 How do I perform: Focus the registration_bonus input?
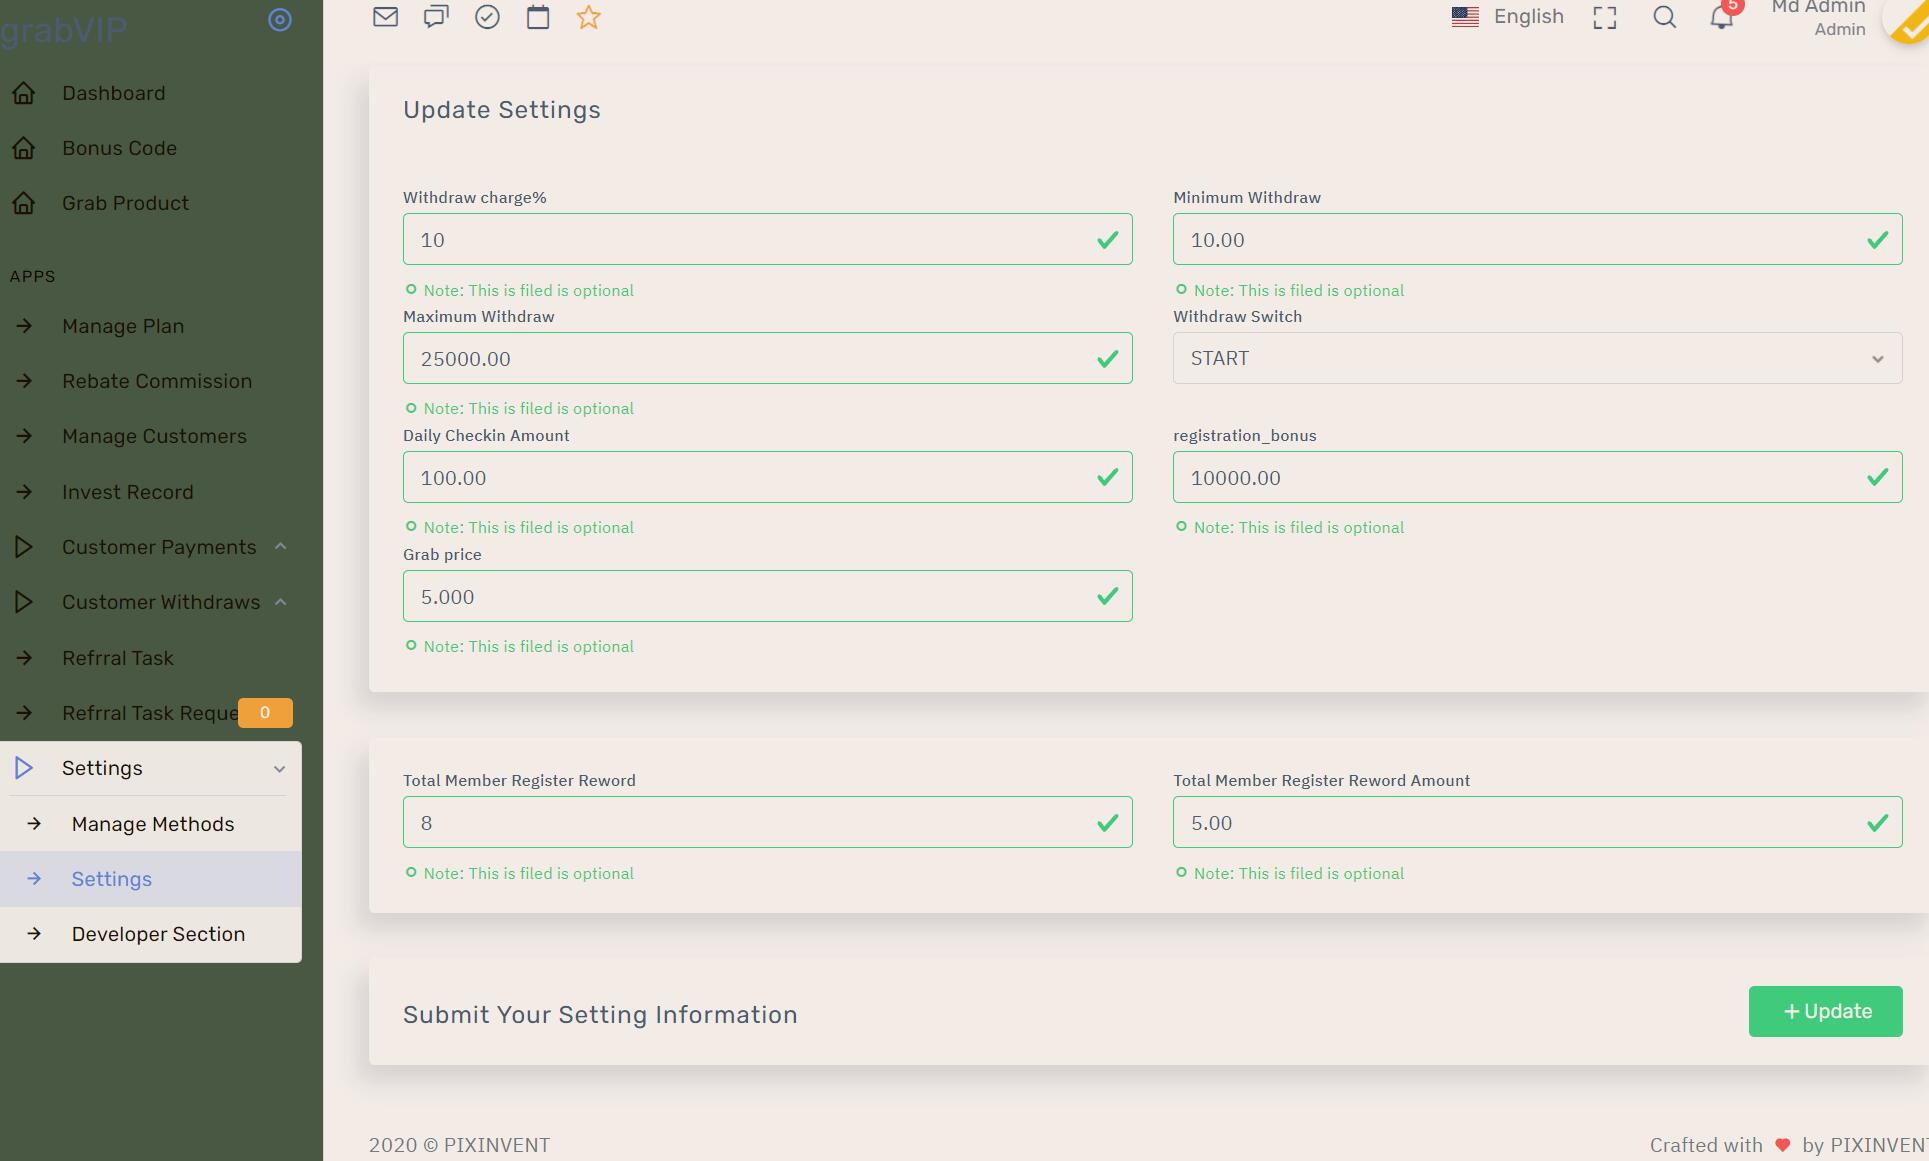click(x=1537, y=477)
